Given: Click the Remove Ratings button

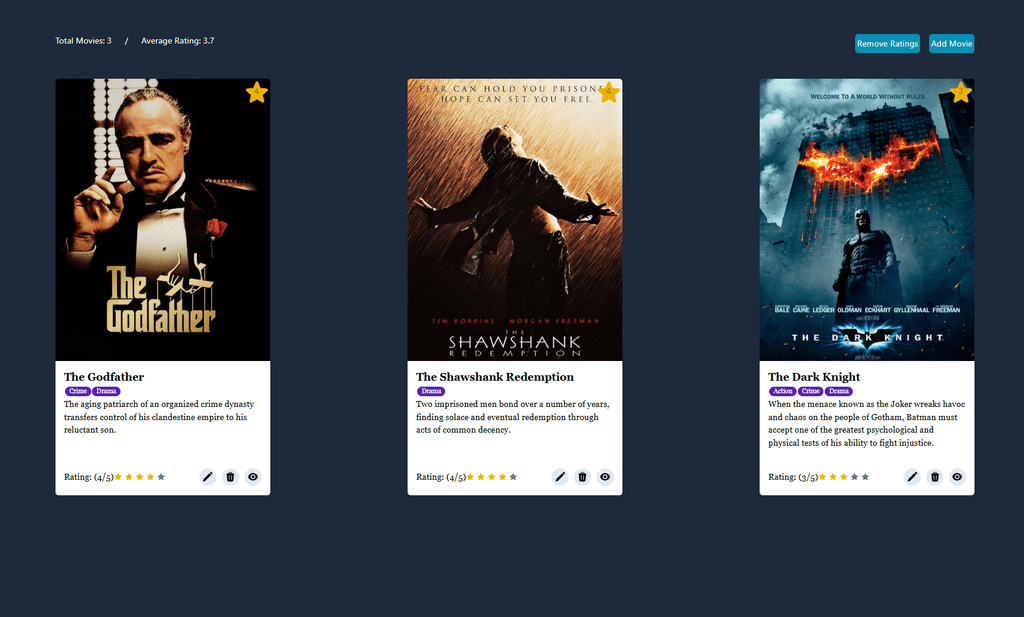Looking at the screenshot, I should point(888,44).
